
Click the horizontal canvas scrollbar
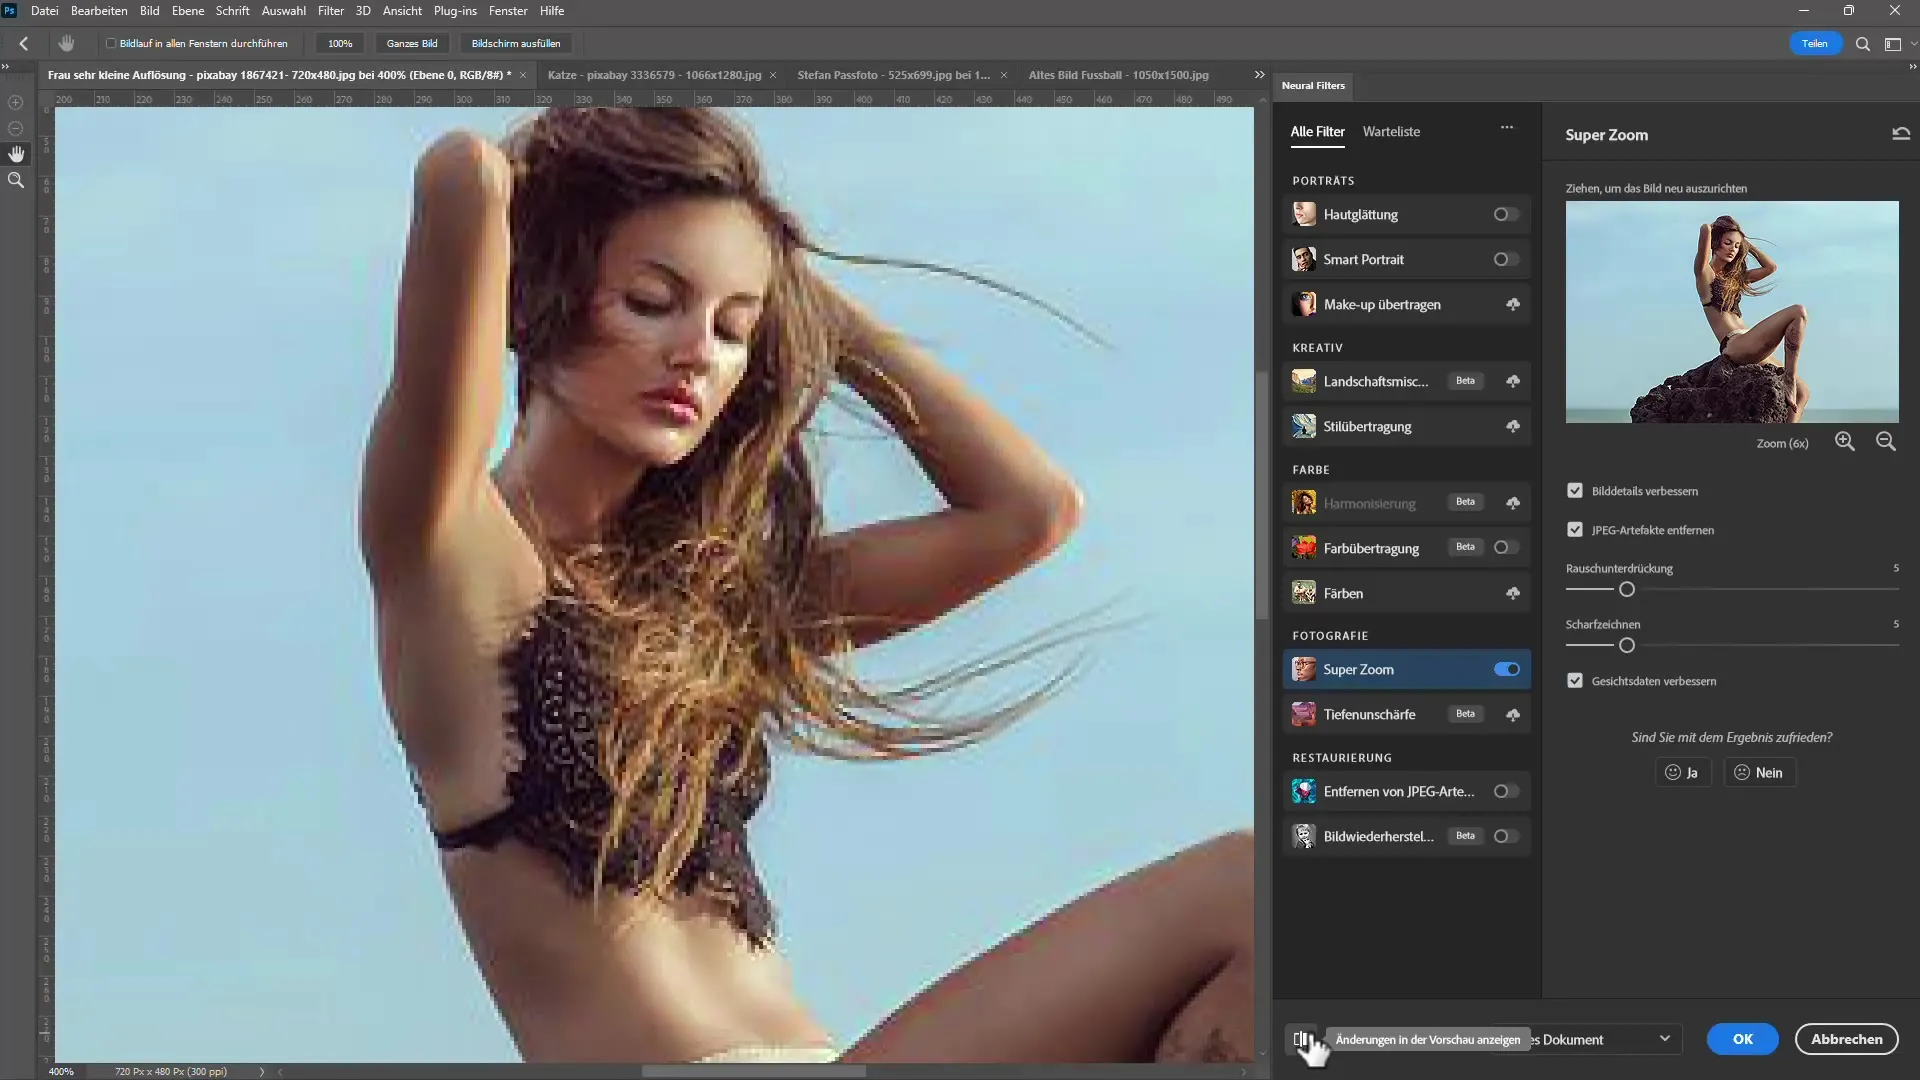(754, 1071)
